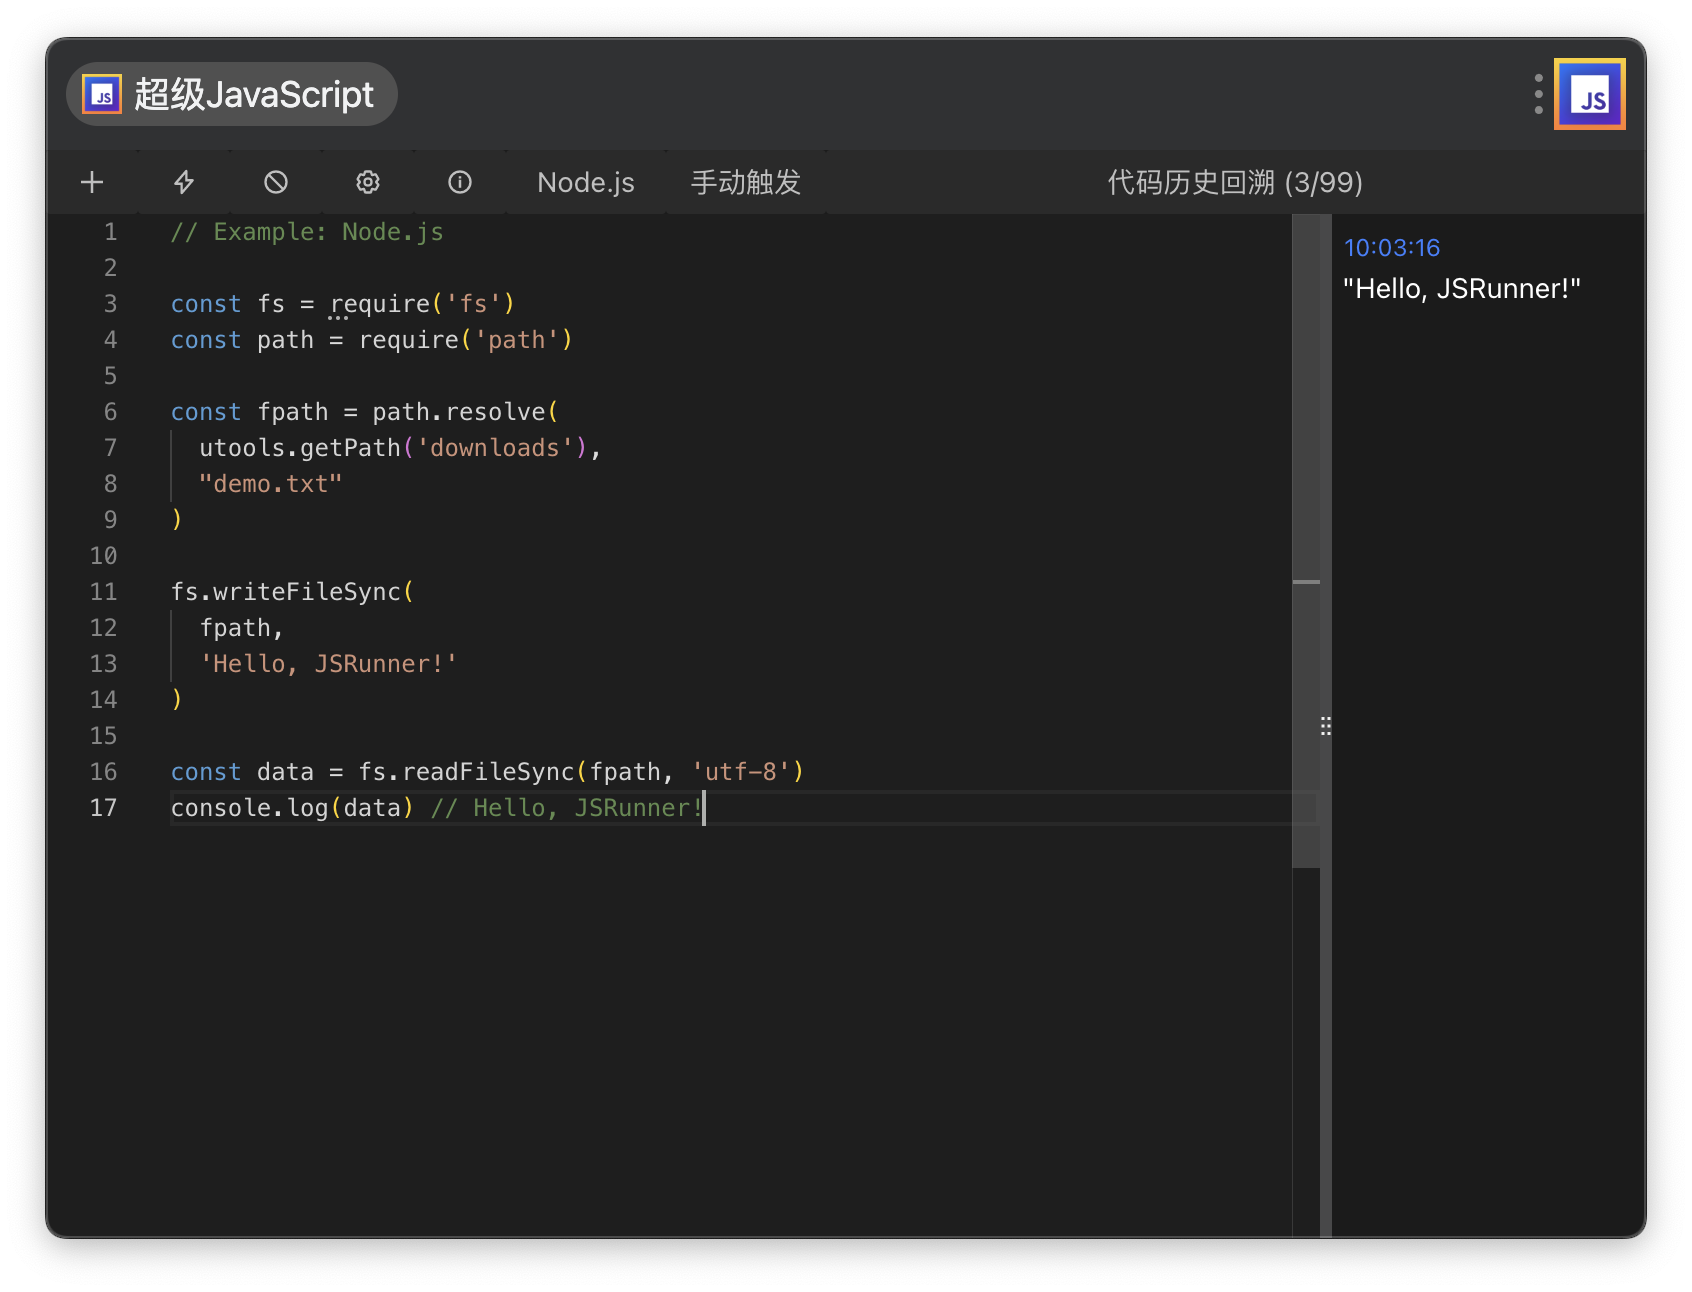
Task: Run the code using the lightning bolt icon
Action: coord(183,182)
